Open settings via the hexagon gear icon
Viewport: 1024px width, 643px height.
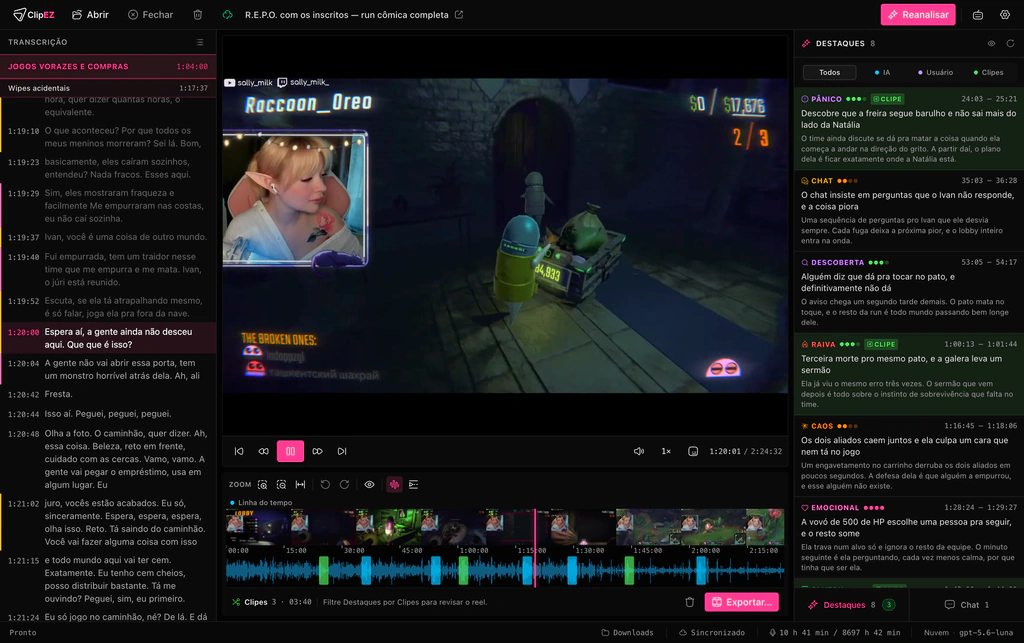pyautogui.click(x=1005, y=14)
